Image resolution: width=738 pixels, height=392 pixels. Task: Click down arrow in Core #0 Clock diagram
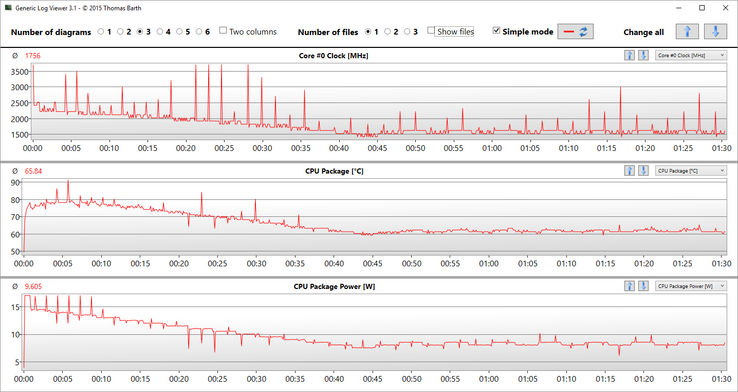pyautogui.click(x=643, y=56)
